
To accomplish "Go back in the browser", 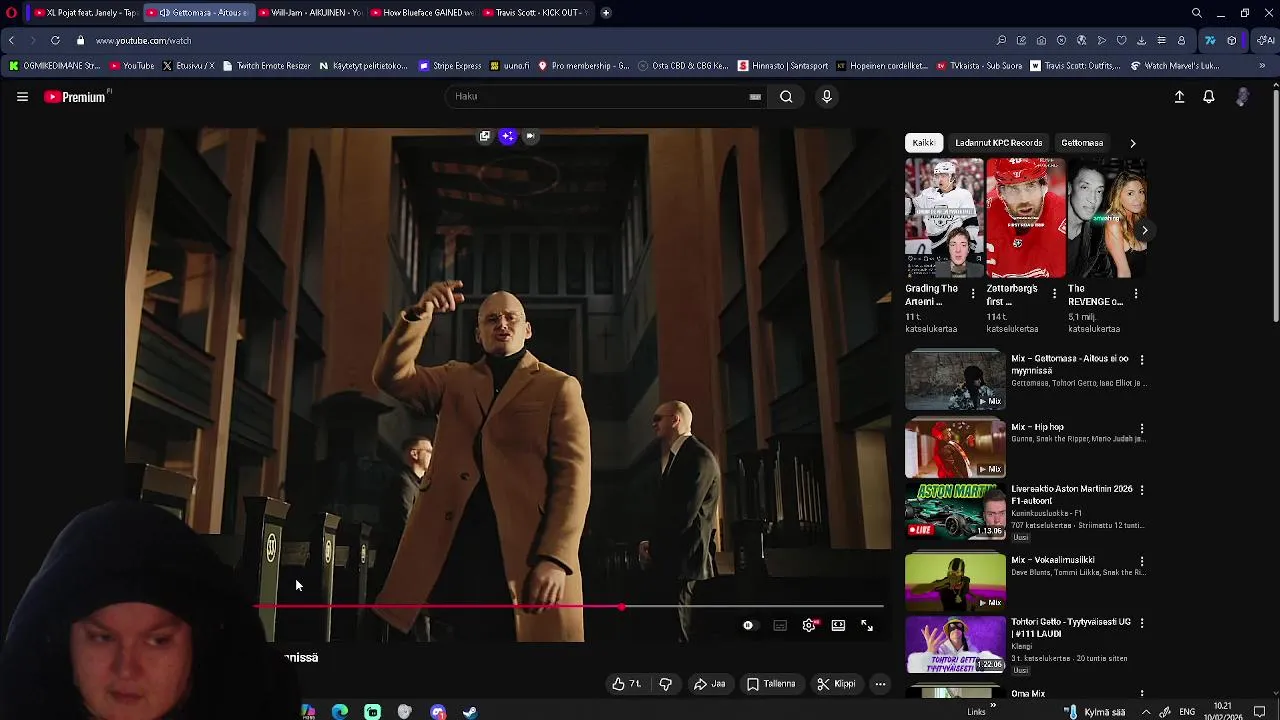I will 11,41.
